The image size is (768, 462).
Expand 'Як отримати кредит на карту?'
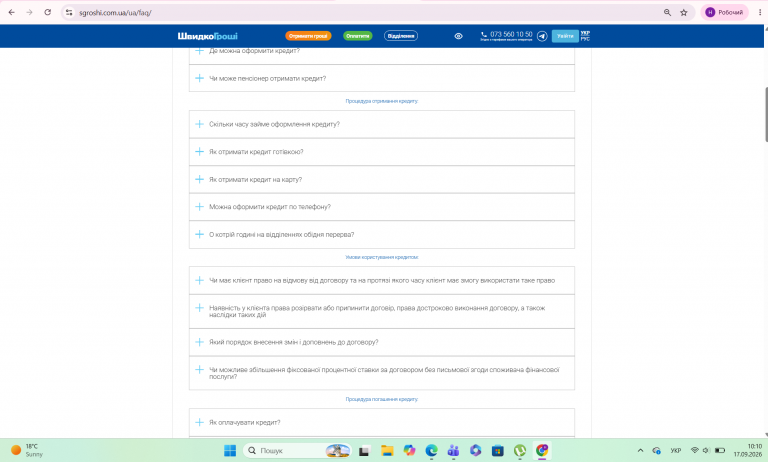pos(382,179)
